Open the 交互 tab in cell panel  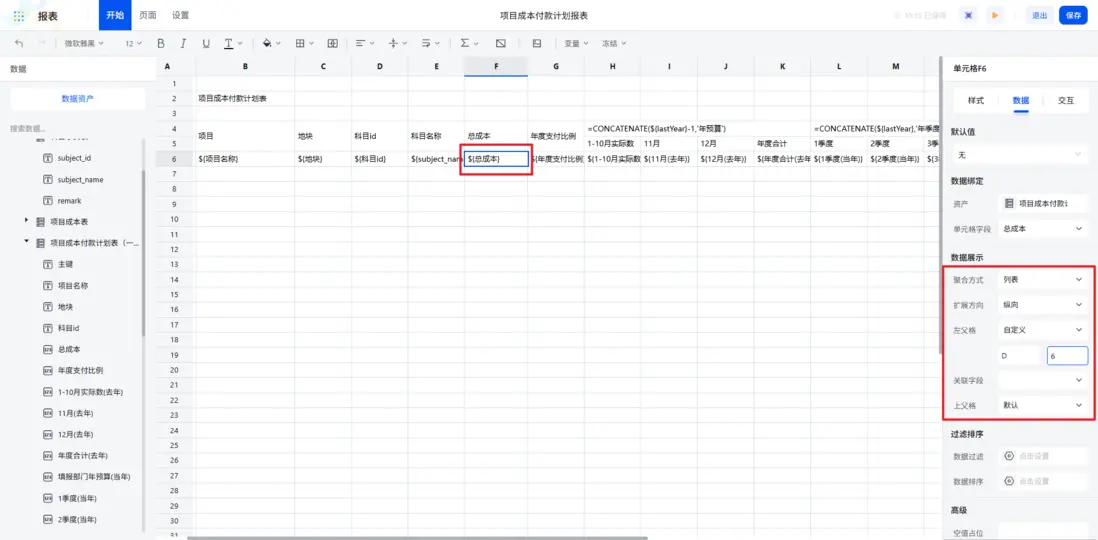(x=1066, y=100)
